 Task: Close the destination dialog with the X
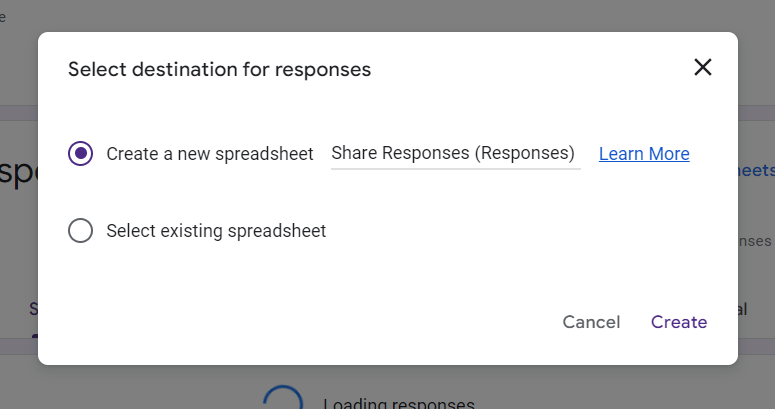[x=703, y=68]
